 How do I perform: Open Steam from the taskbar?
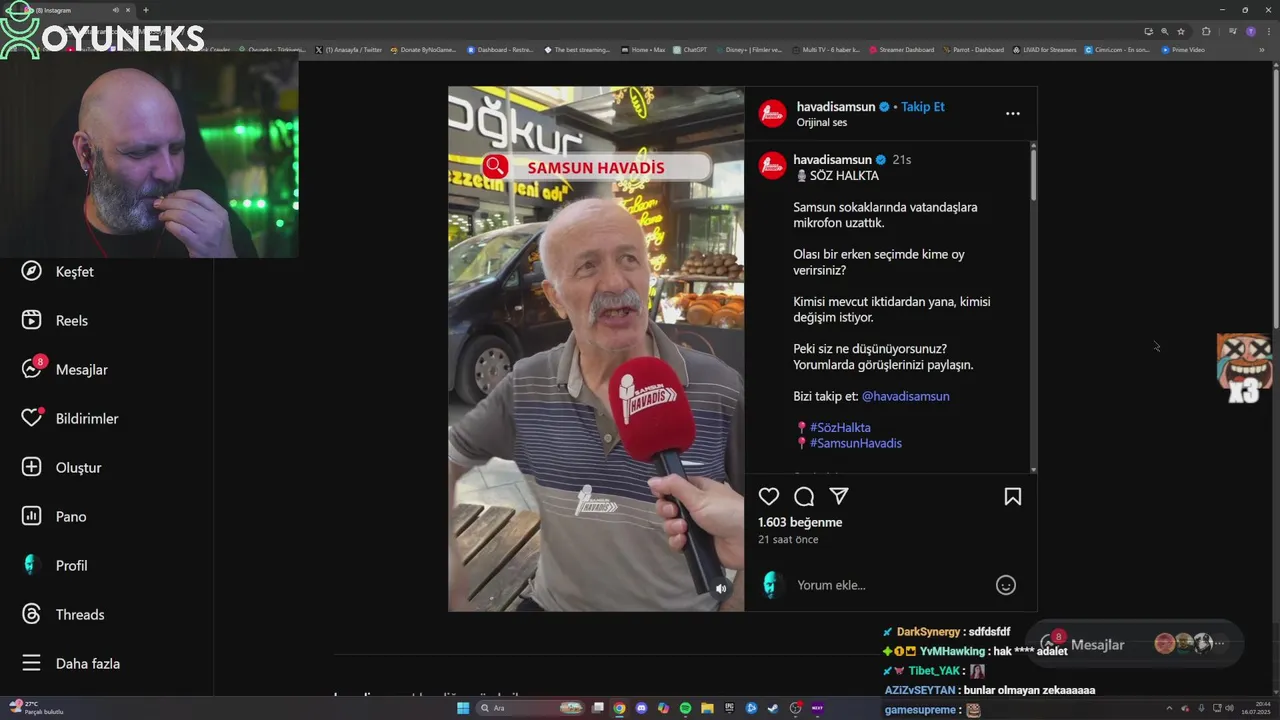pyautogui.click(x=773, y=708)
